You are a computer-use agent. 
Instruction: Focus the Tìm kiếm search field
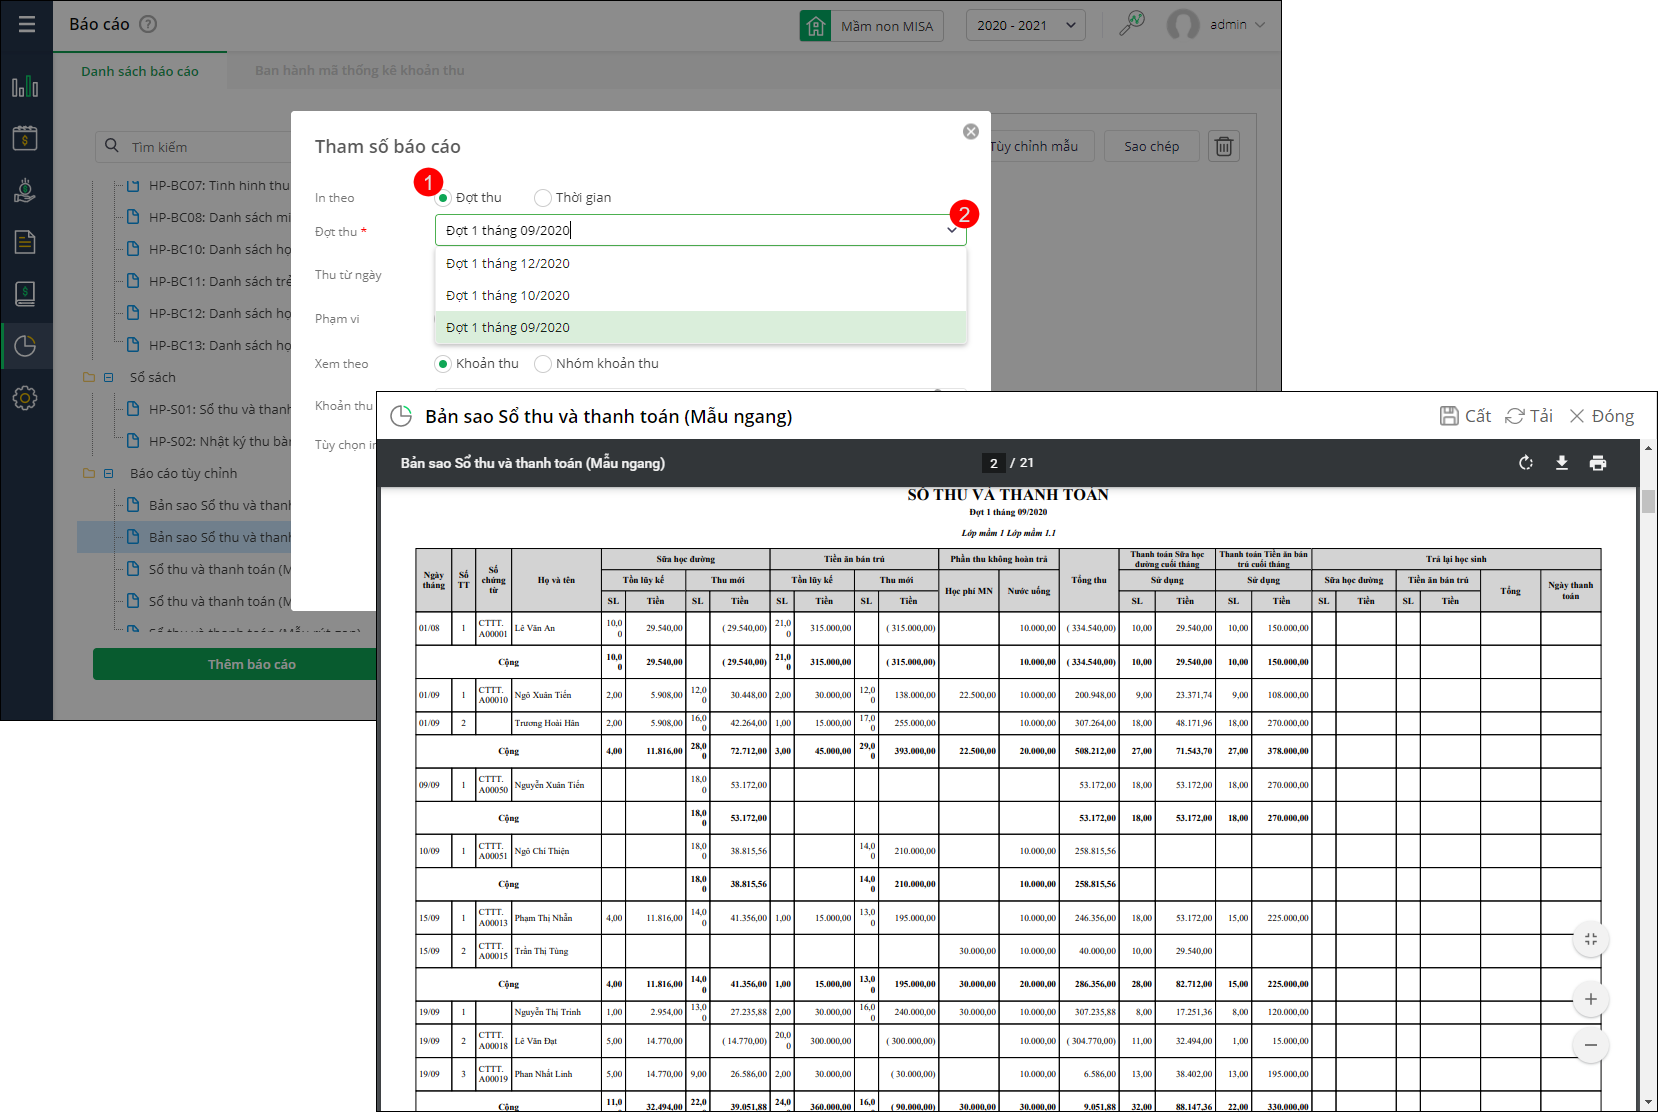(x=195, y=147)
